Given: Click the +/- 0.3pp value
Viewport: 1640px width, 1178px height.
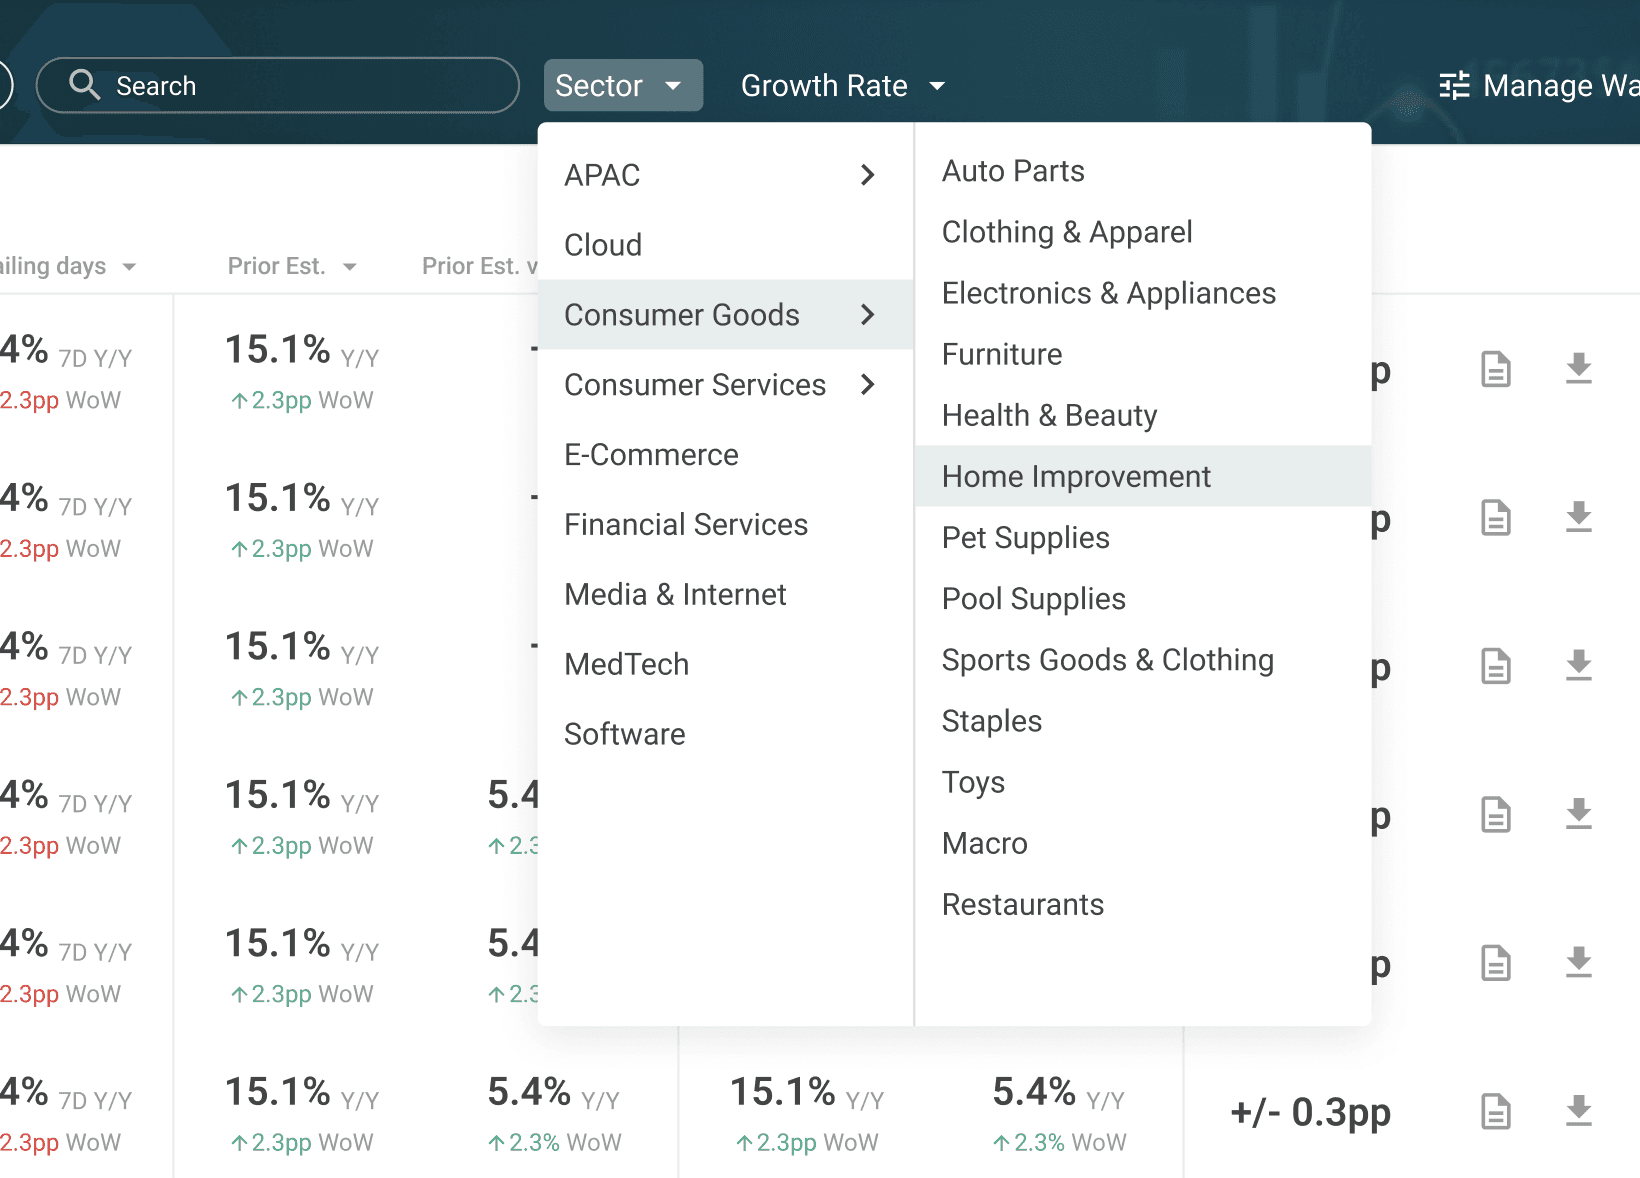Looking at the screenshot, I should pyautogui.click(x=1310, y=1111).
